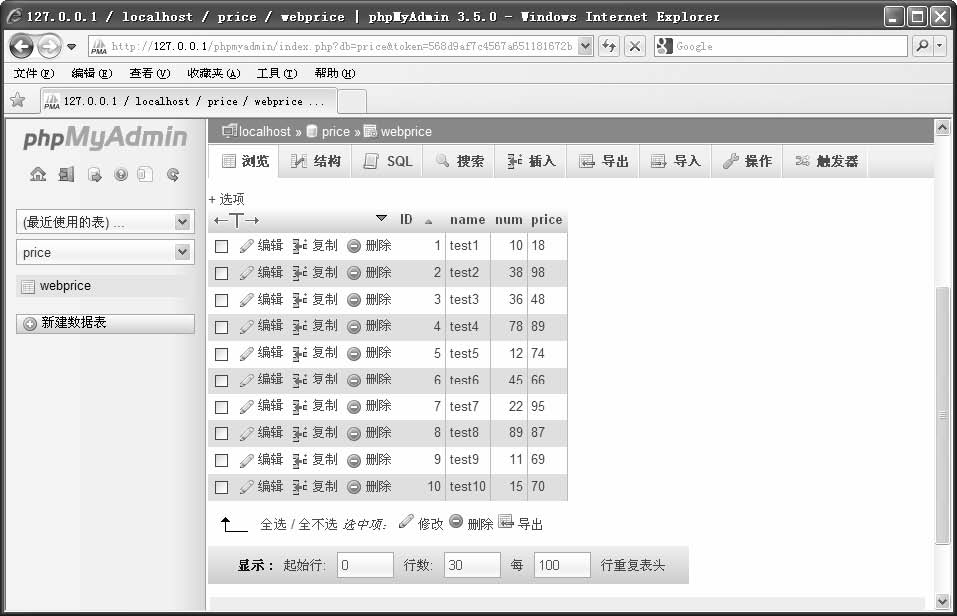Click the webprice table link in sidebar

(x=65, y=286)
